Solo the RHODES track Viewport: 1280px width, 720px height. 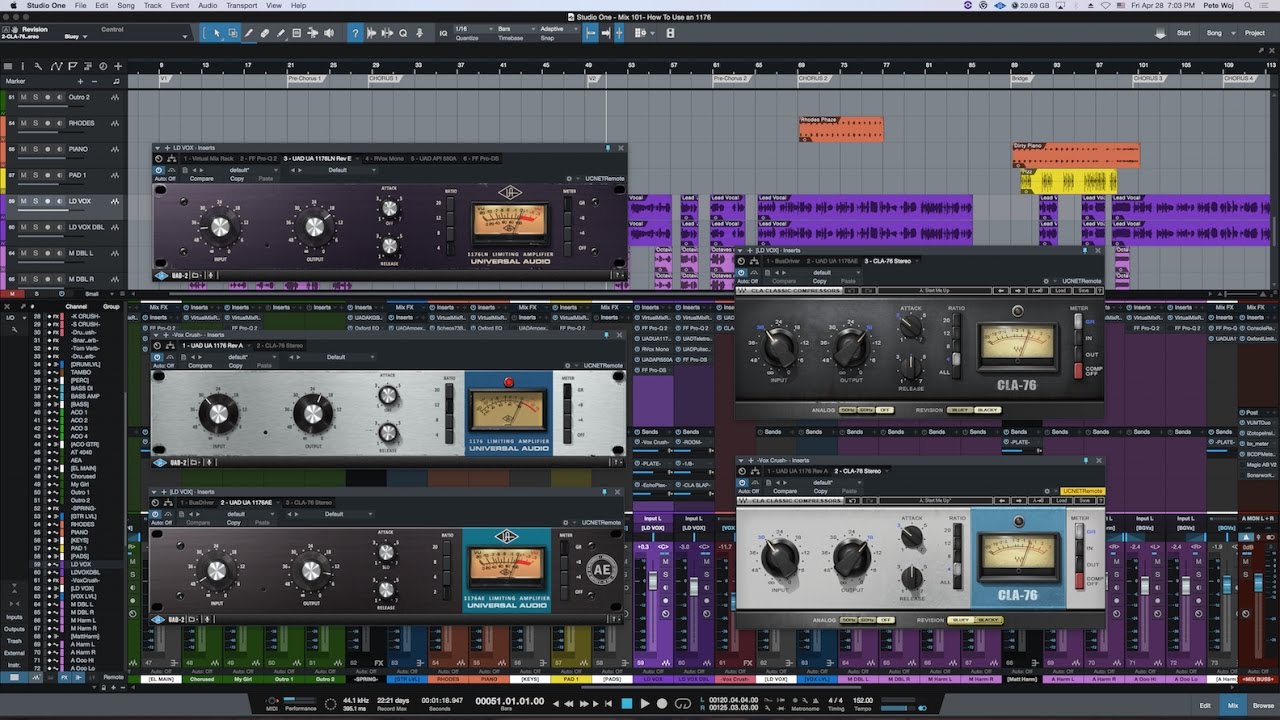coord(35,123)
